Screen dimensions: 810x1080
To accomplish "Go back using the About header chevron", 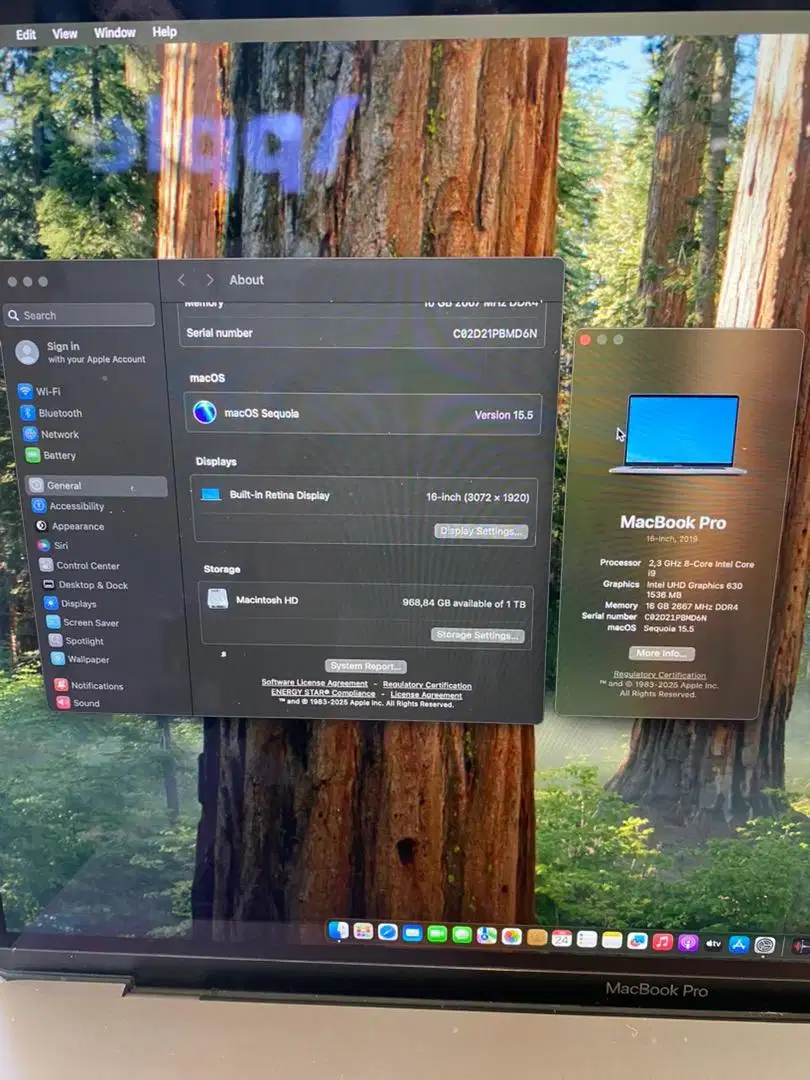I will pos(181,280).
